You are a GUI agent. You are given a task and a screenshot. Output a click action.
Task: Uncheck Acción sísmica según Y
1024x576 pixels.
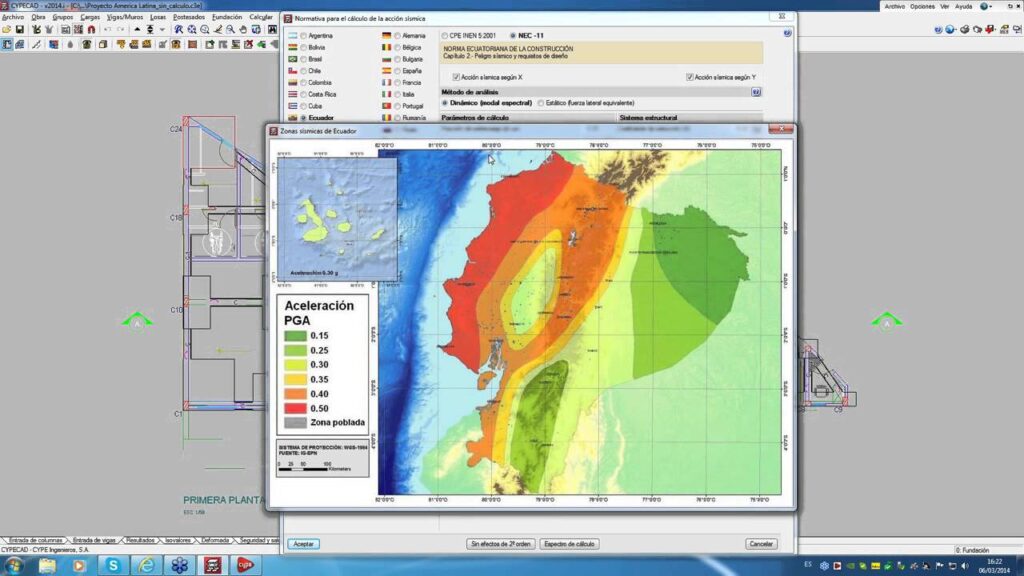(x=690, y=77)
